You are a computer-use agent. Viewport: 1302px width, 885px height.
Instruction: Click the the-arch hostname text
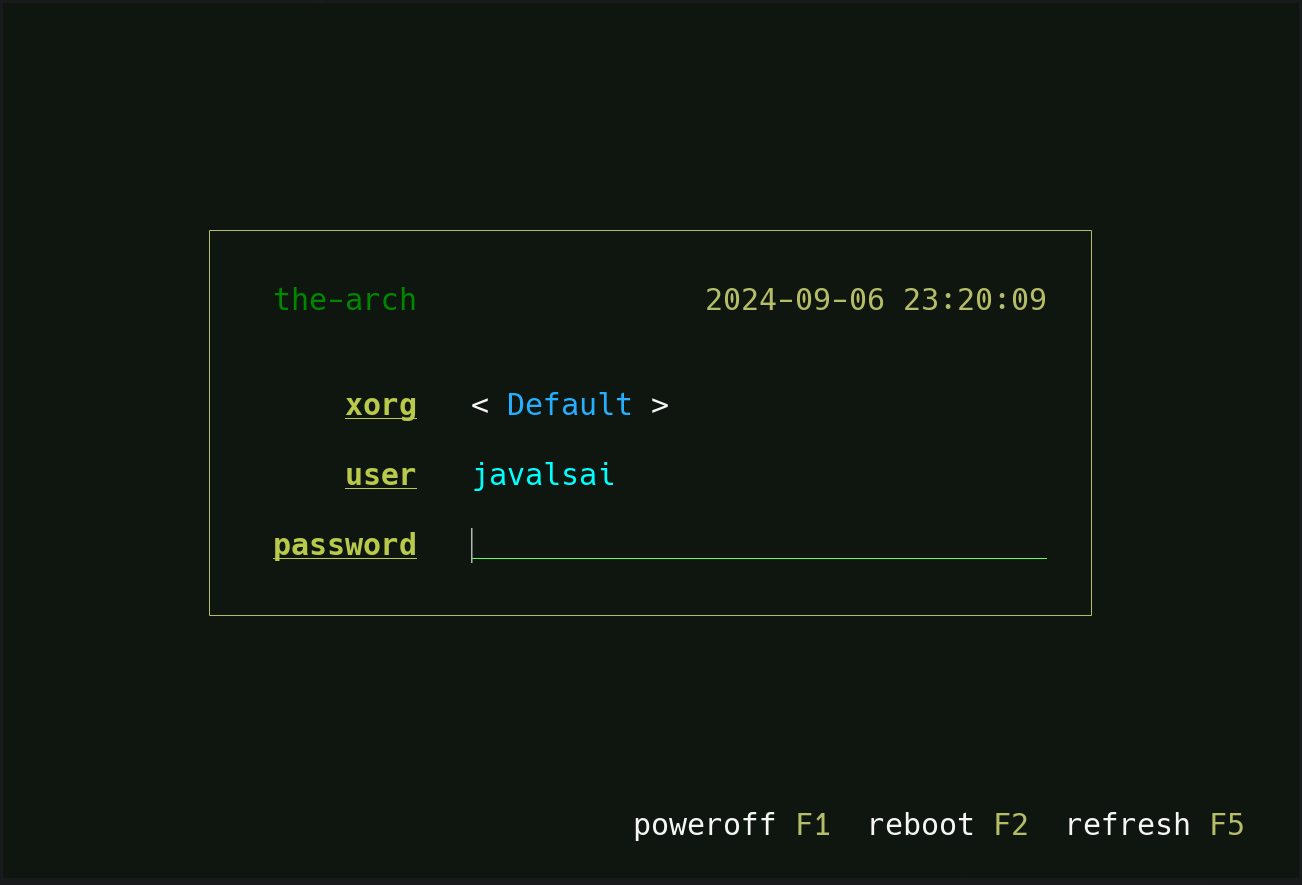click(345, 300)
